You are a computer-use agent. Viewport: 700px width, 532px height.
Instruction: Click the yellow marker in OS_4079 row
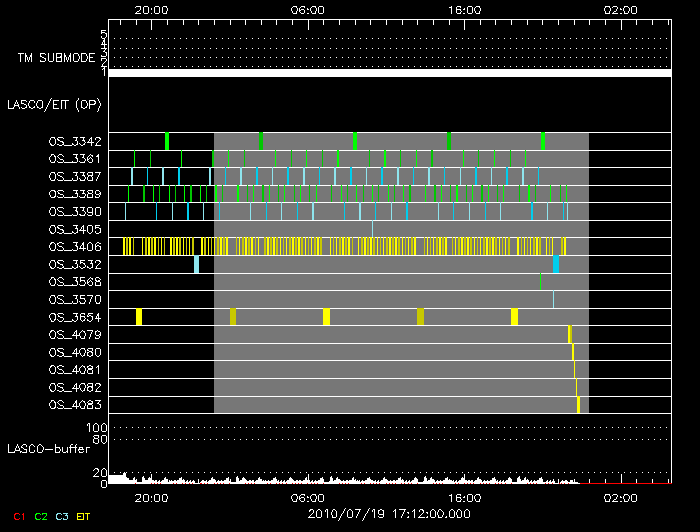point(569,335)
